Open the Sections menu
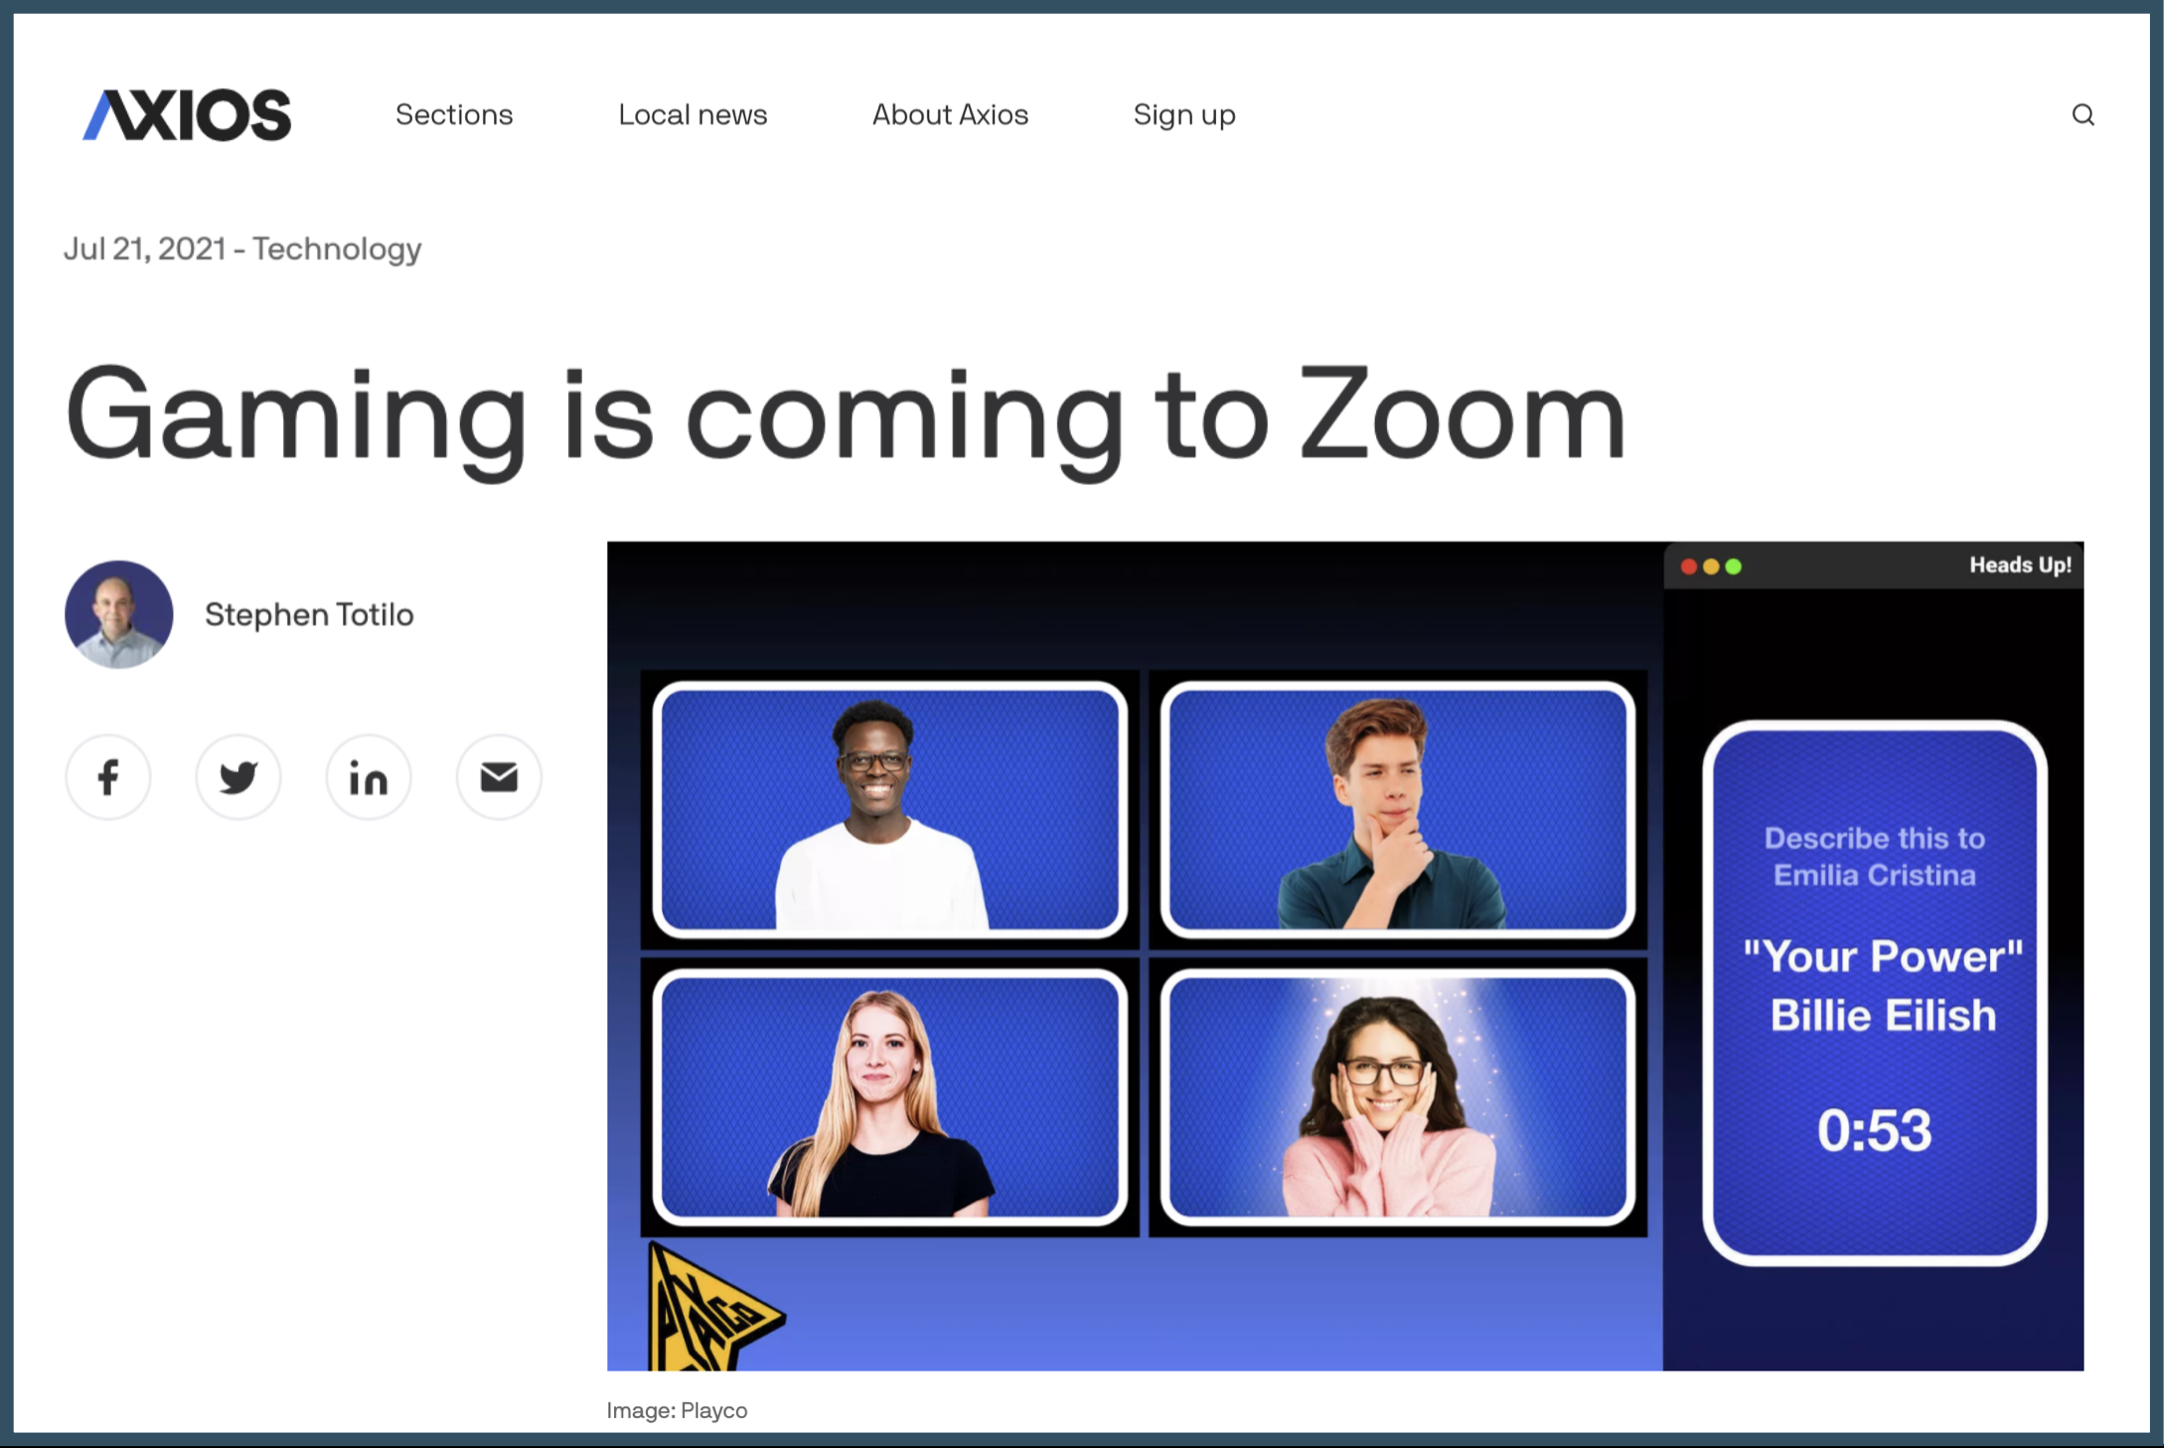This screenshot has width=2164, height=1448. pyautogui.click(x=454, y=115)
